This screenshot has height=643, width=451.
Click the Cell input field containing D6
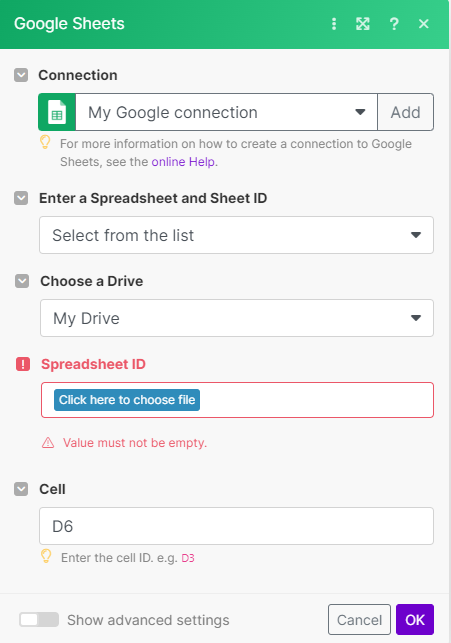pyautogui.click(x=236, y=526)
